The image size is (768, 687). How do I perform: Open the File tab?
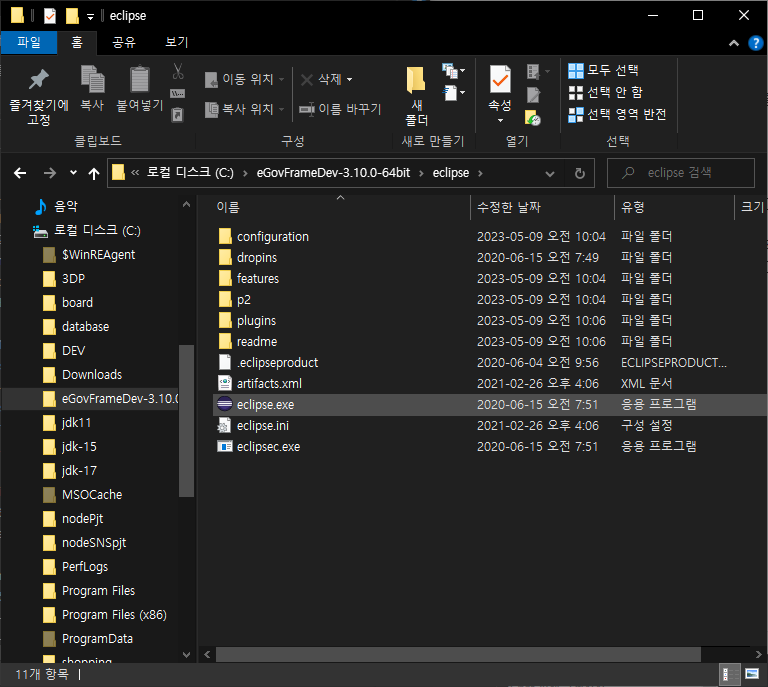[x=29, y=42]
